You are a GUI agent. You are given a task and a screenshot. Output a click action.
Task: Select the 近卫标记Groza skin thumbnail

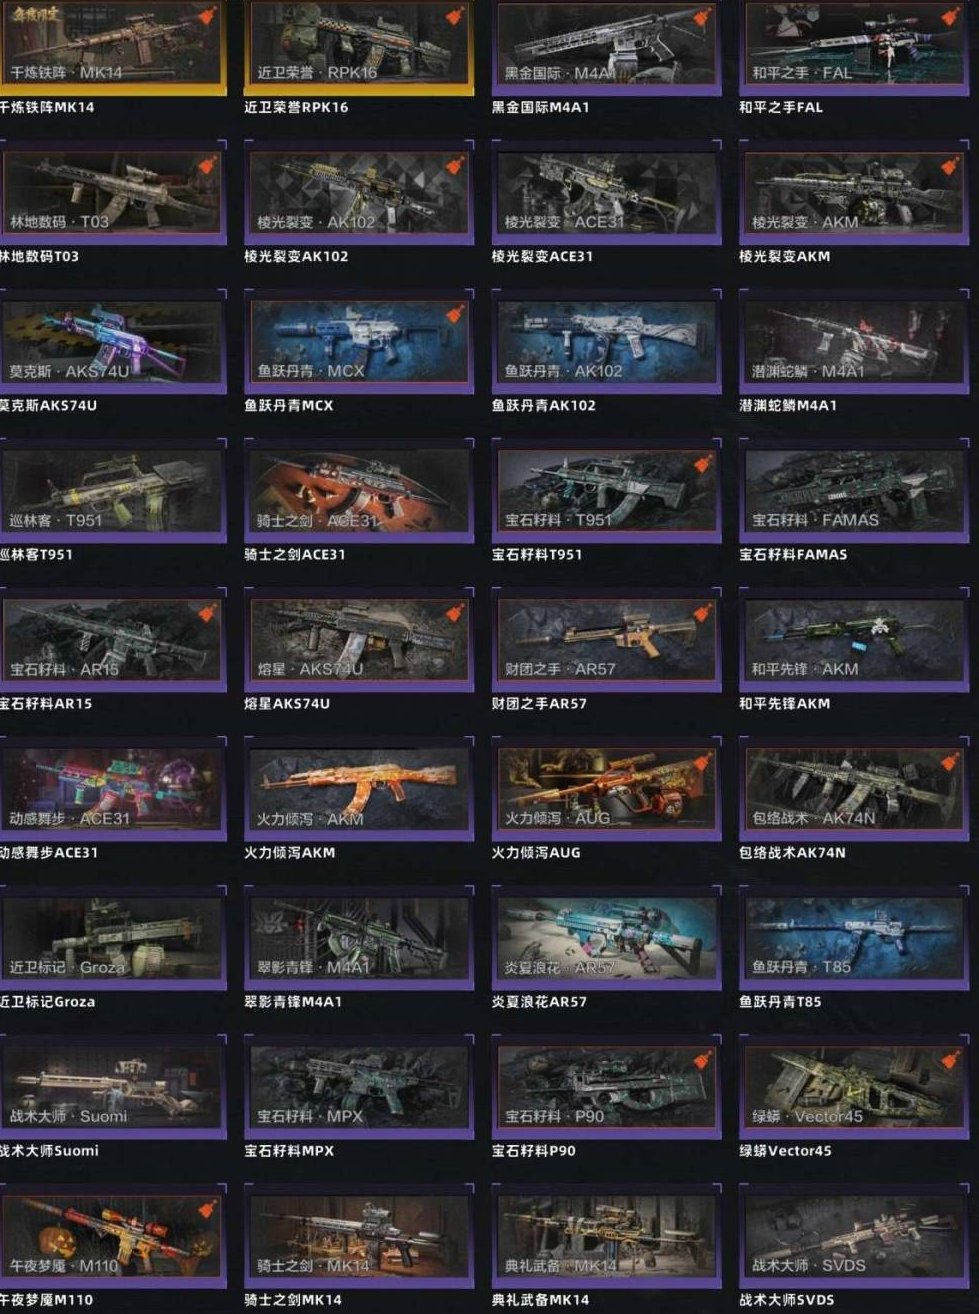pos(113,938)
